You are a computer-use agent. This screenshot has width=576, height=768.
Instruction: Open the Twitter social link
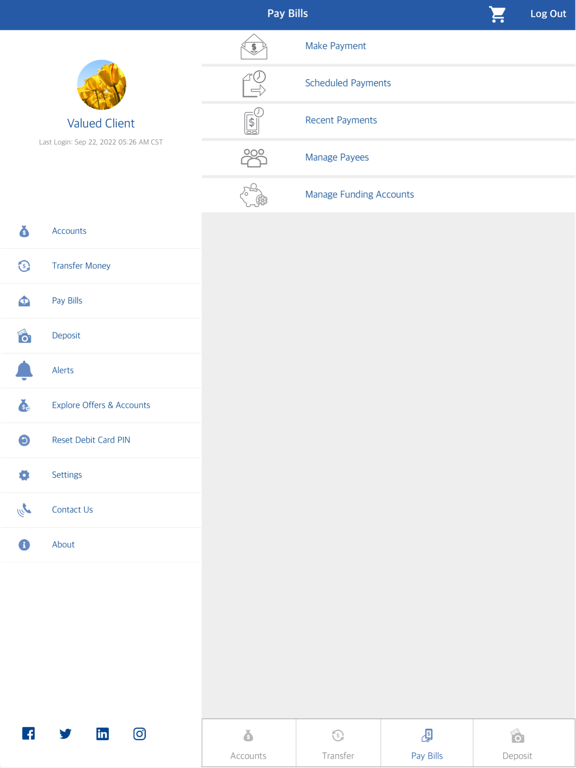click(65, 734)
